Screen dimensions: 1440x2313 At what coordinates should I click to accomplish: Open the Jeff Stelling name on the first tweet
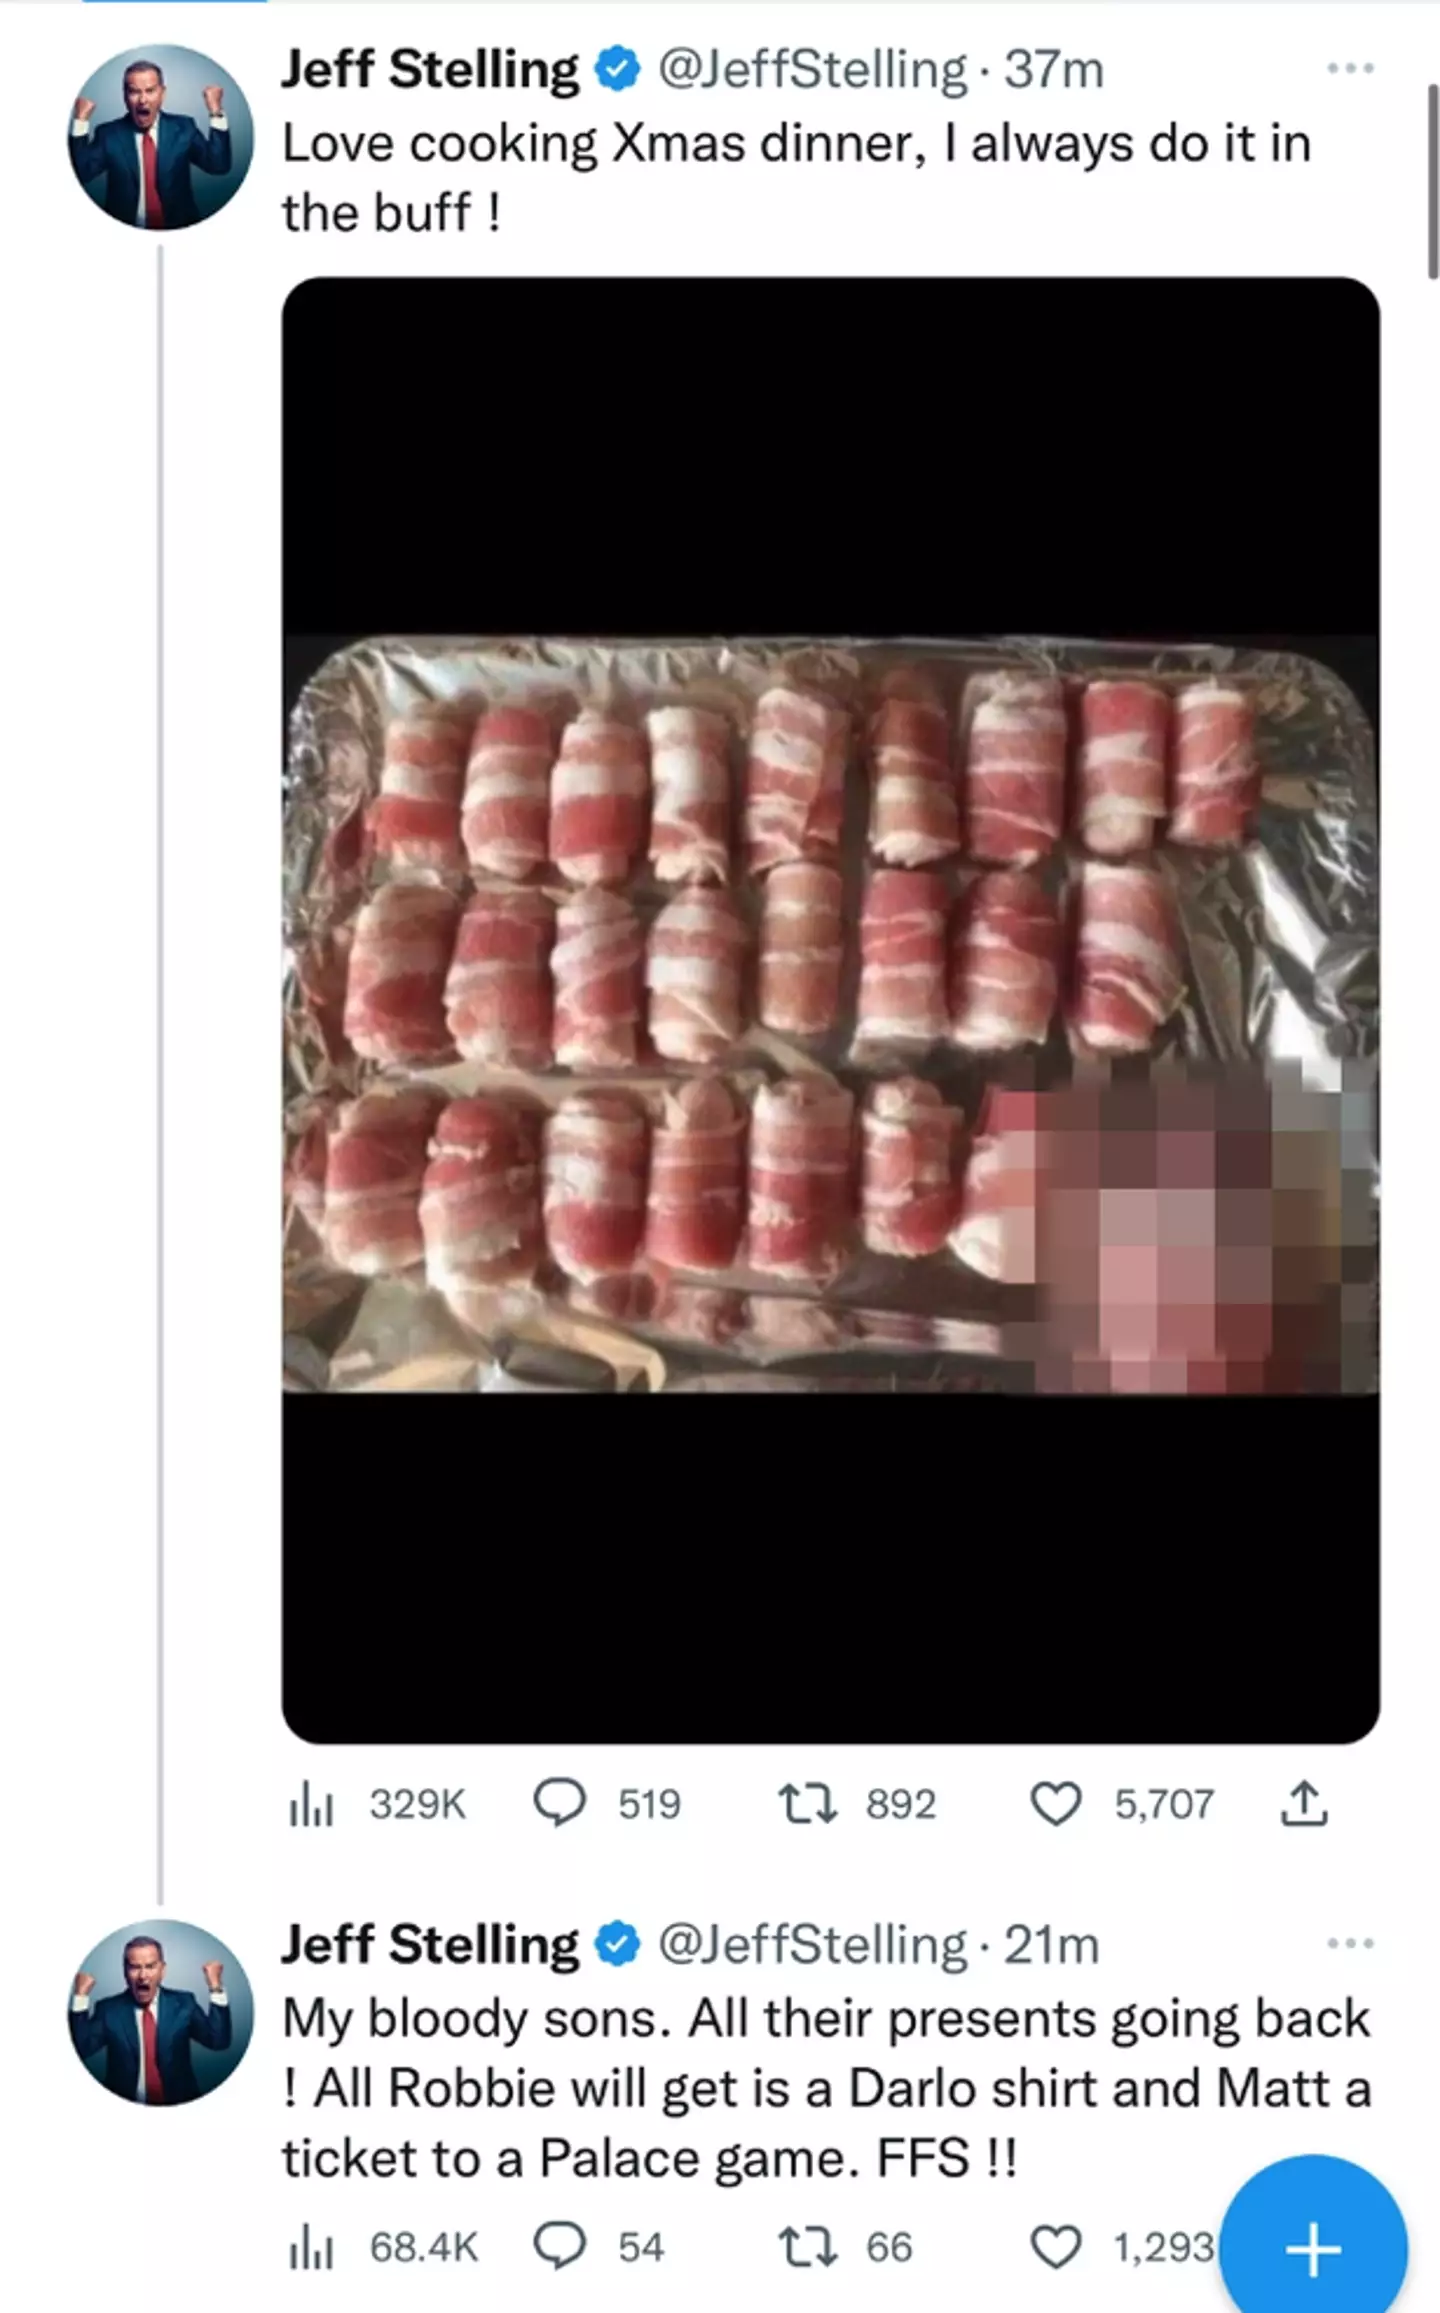pyautogui.click(x=430, y=70)
